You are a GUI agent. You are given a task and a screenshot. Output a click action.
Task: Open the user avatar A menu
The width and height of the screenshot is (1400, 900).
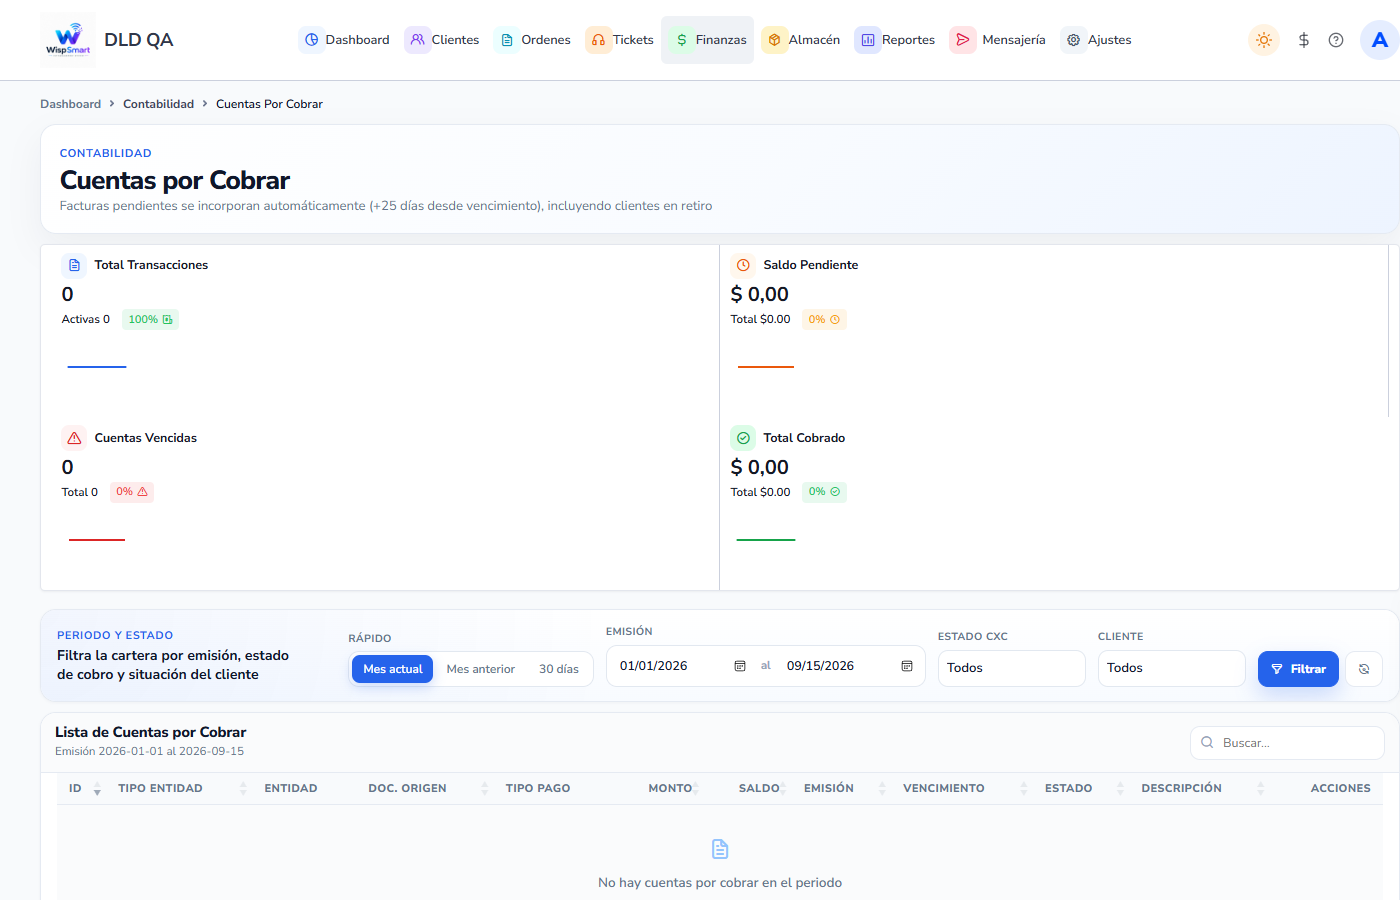[x=1380, y=40]
